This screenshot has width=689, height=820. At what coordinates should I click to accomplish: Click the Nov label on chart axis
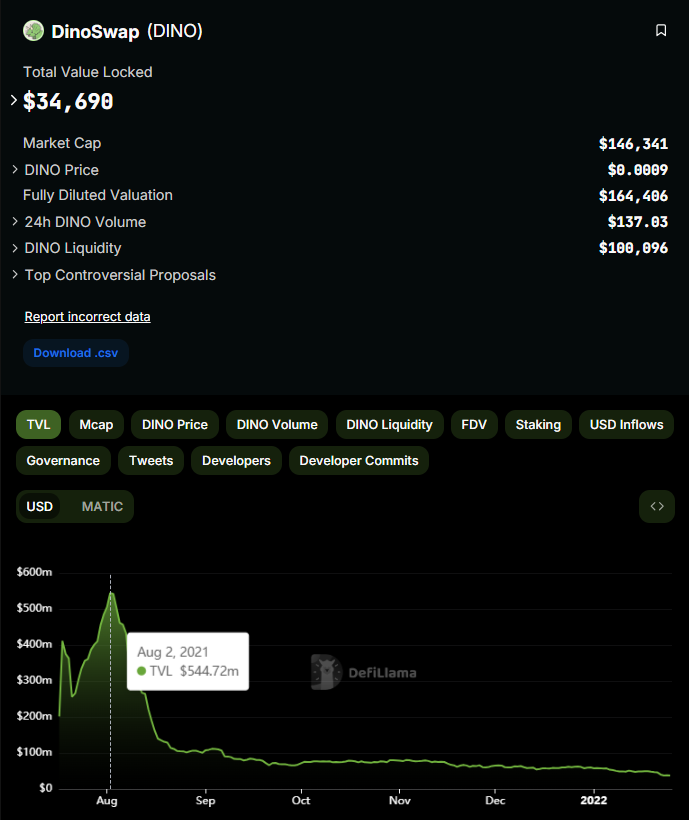[x=400, y=801]
